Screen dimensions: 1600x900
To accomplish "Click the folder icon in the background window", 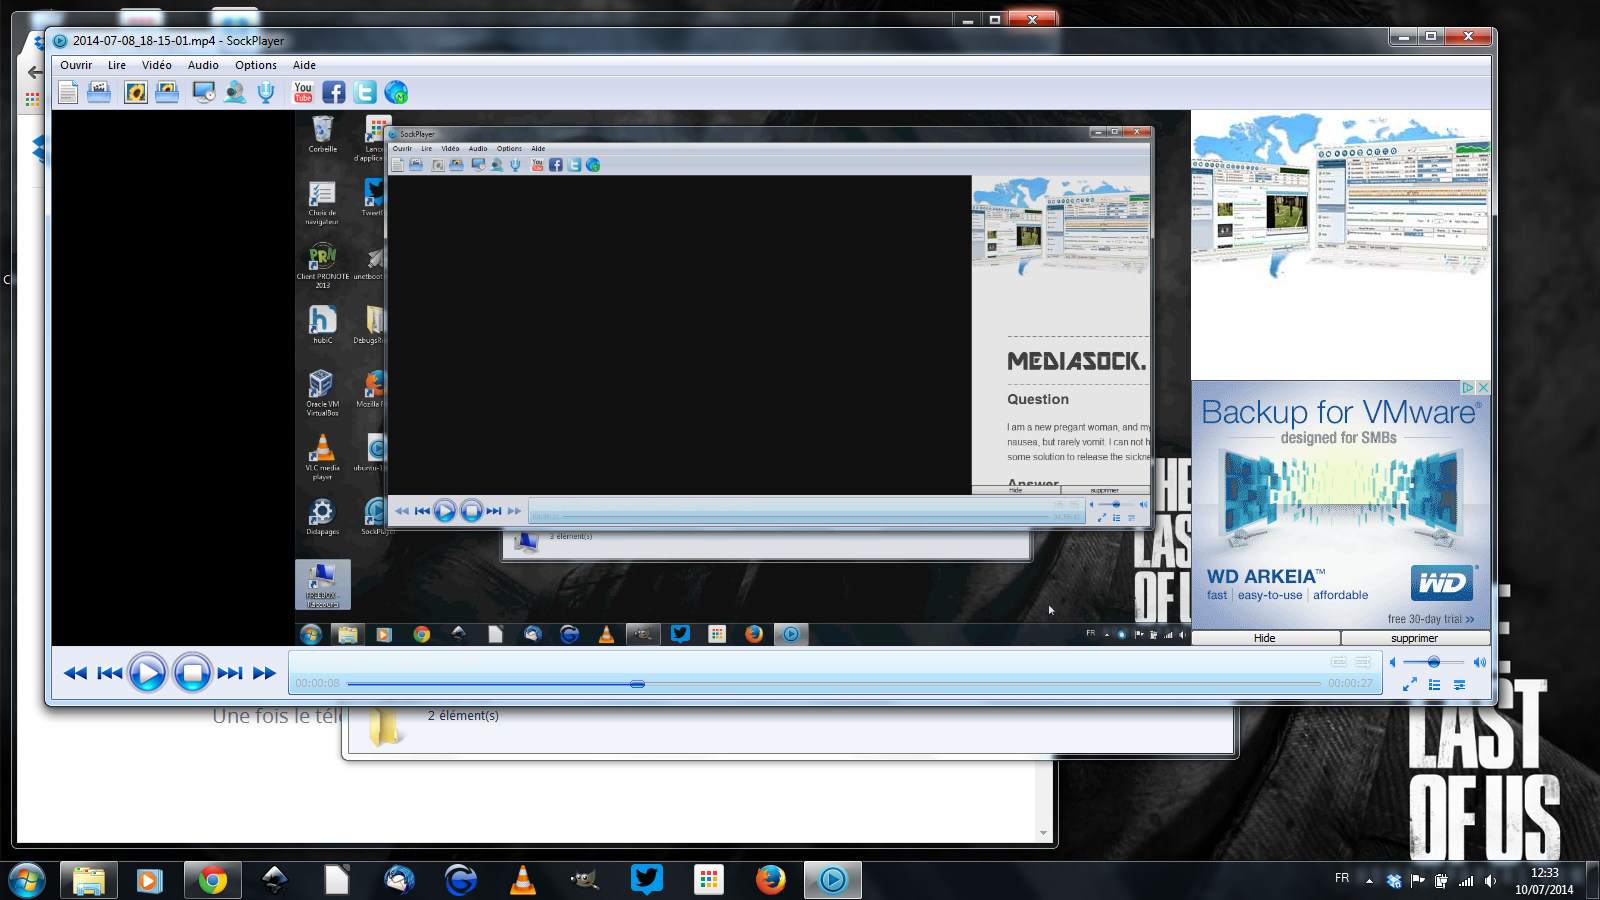I will [x=385, y=727].
